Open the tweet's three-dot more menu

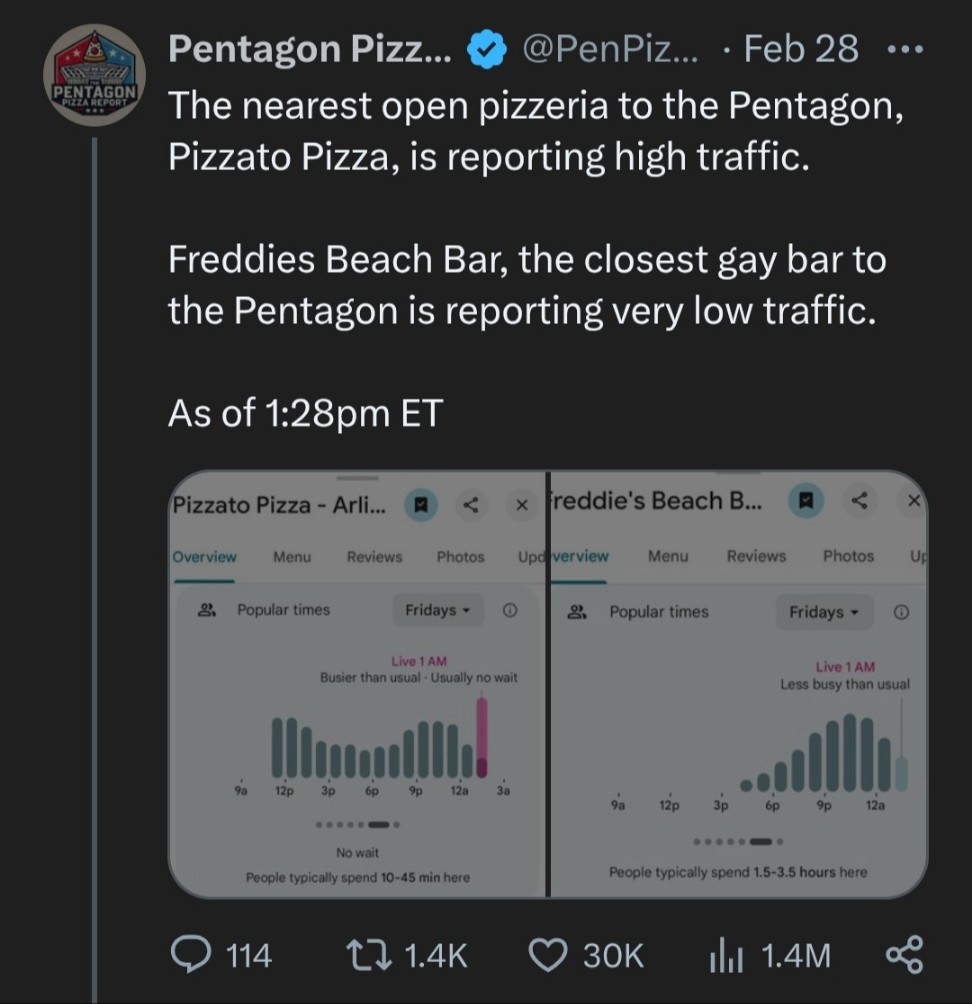click(x=905, y=49)
